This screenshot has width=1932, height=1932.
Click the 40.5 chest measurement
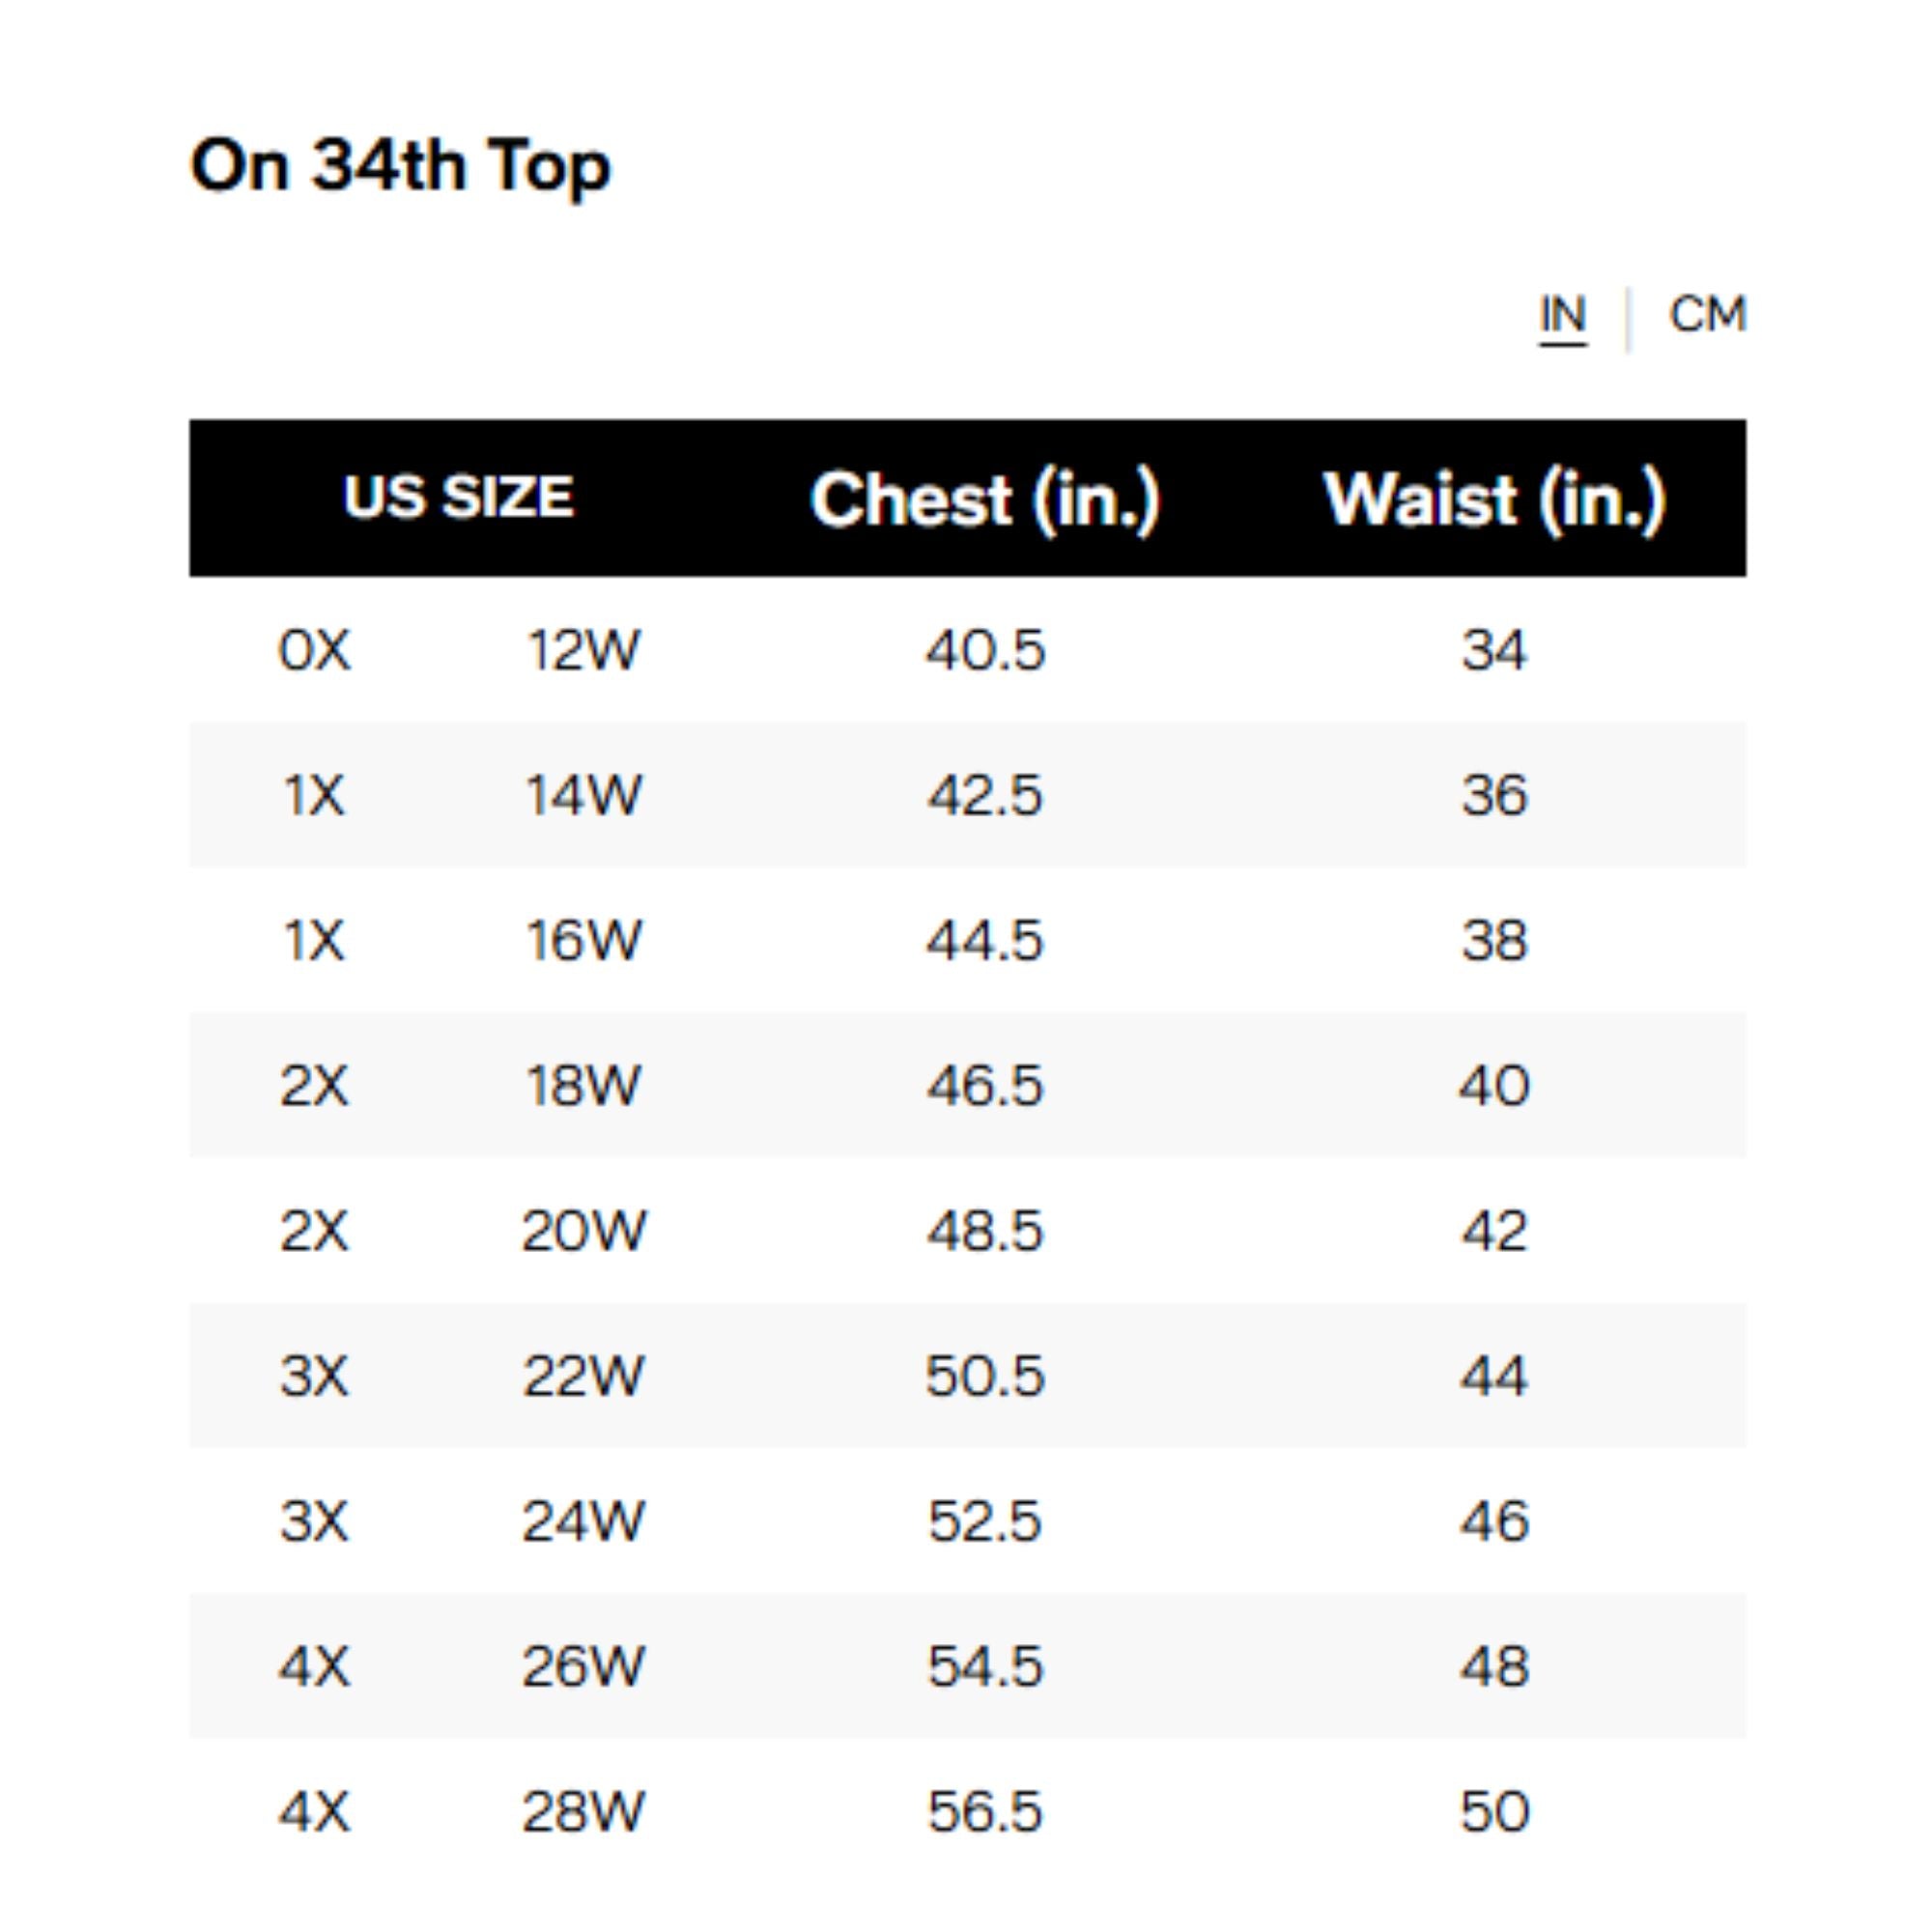point(985,651)
